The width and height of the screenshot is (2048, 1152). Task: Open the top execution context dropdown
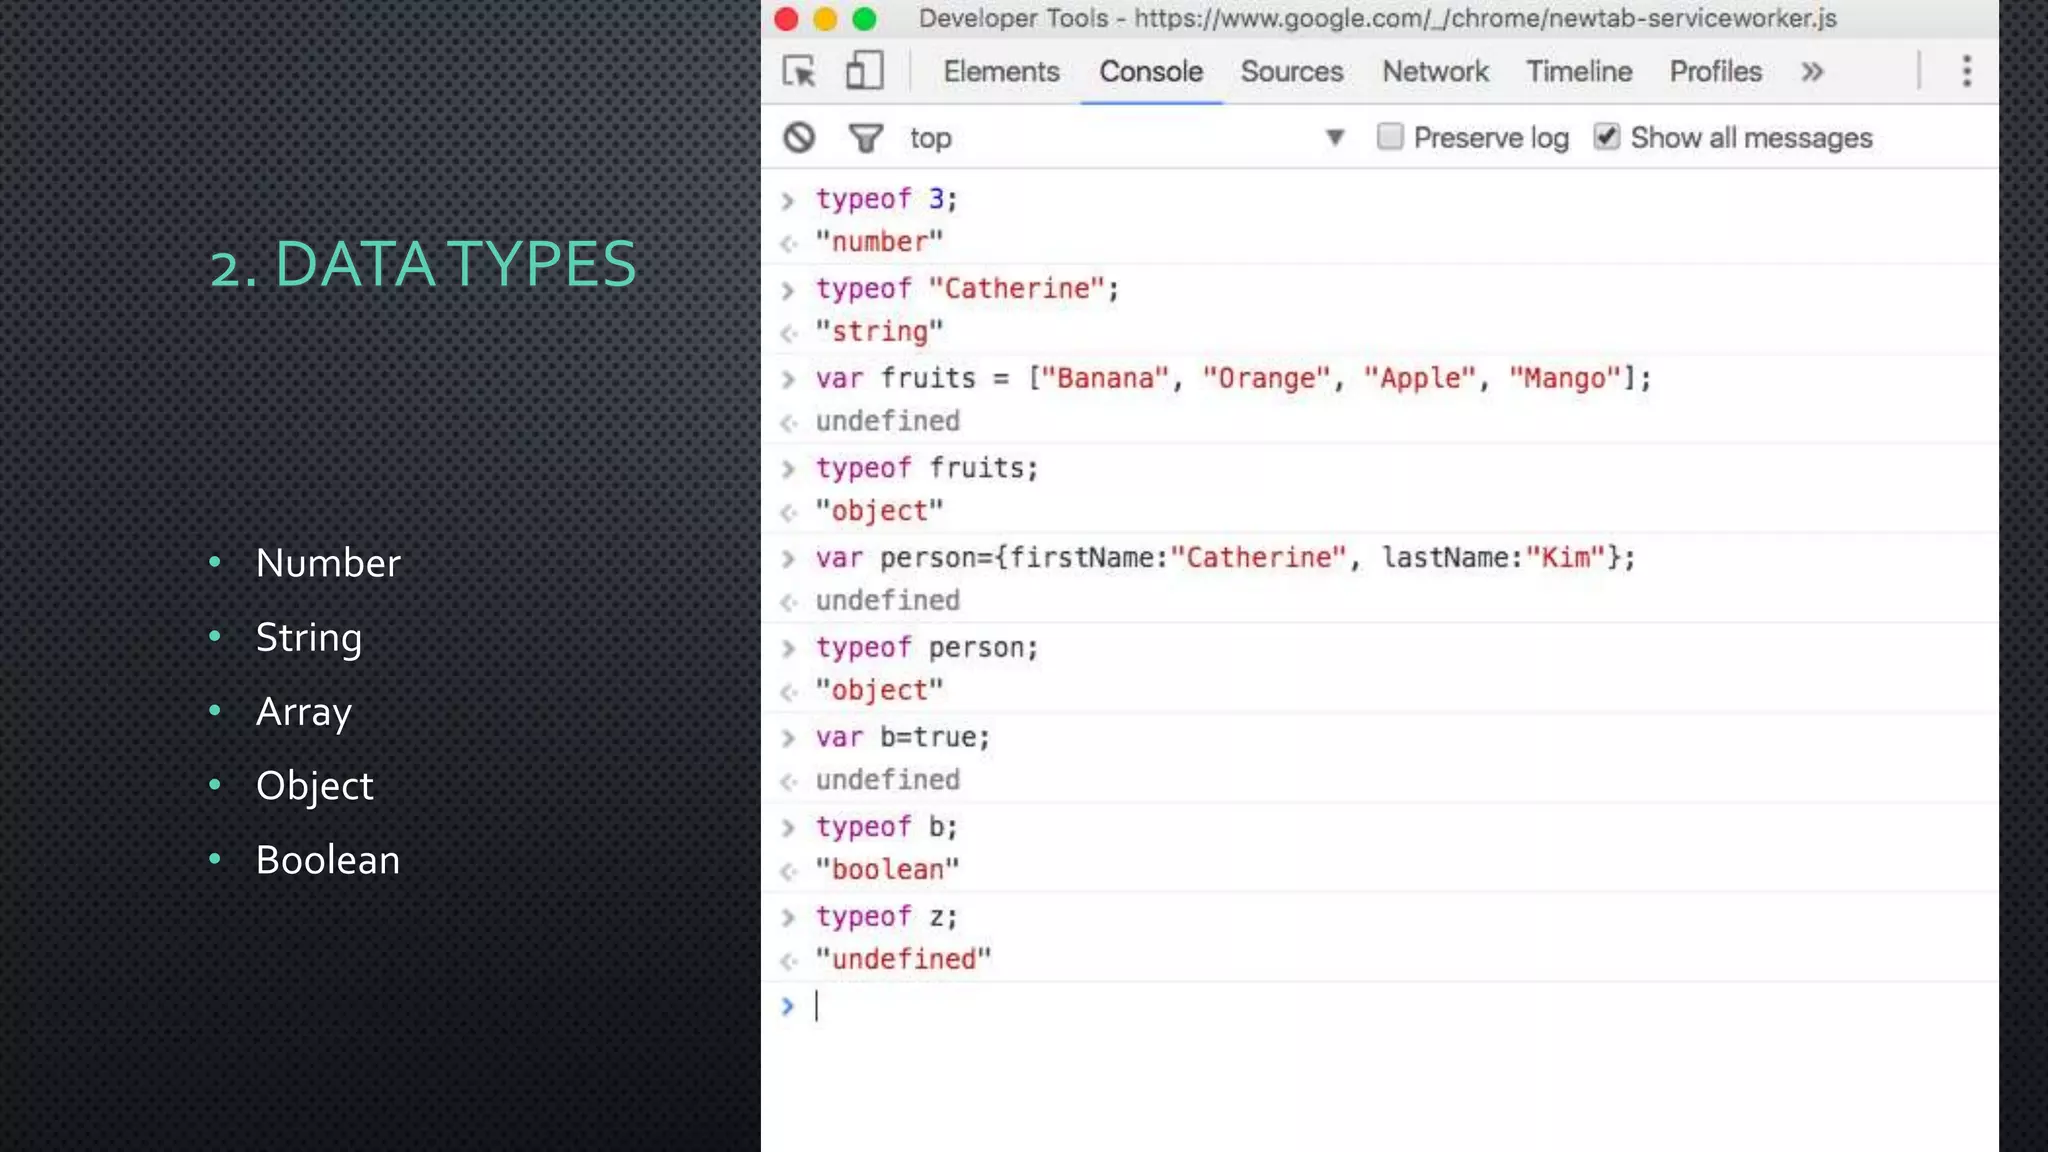click(x=1127, y=137)
